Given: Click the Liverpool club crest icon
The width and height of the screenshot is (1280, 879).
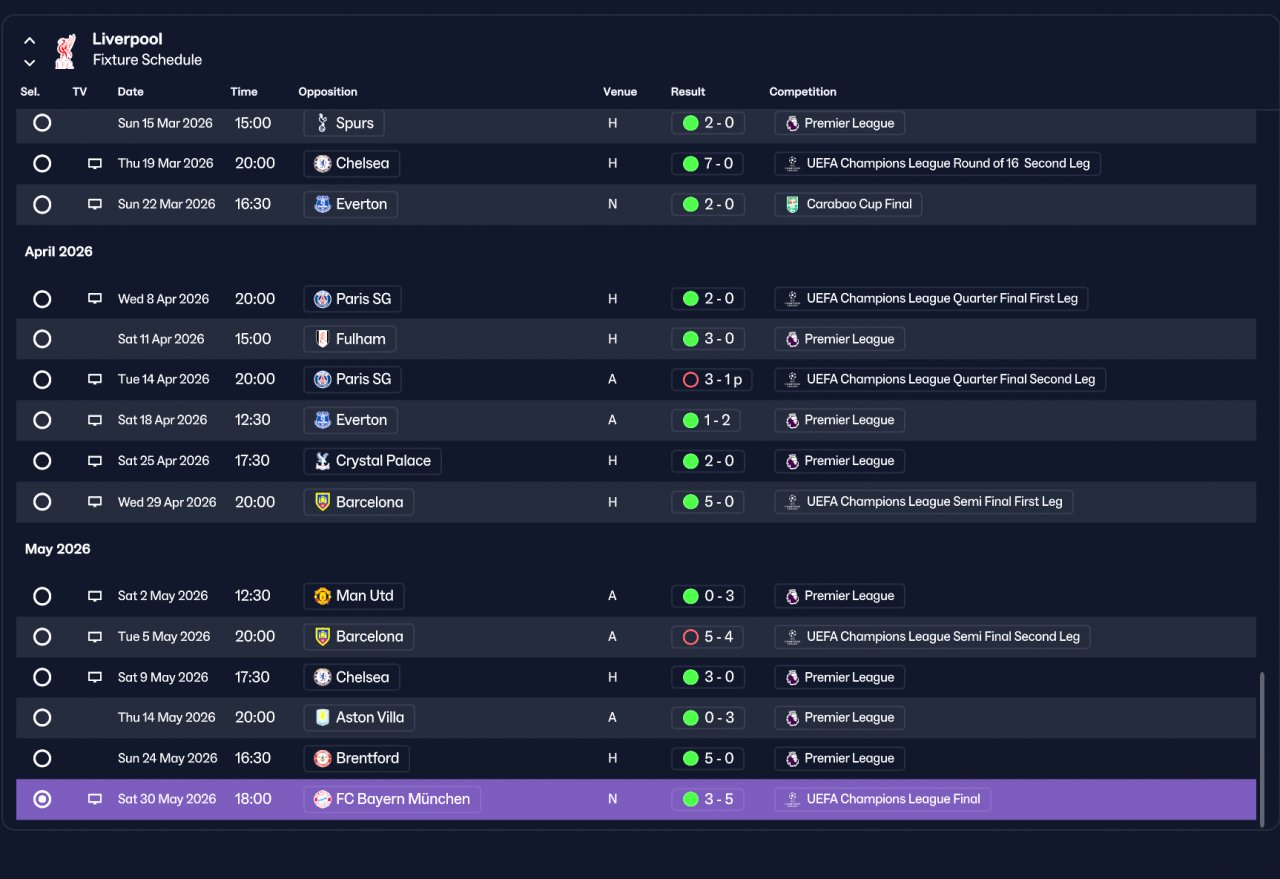Looking at the screenshot, I should click(65, 50).
